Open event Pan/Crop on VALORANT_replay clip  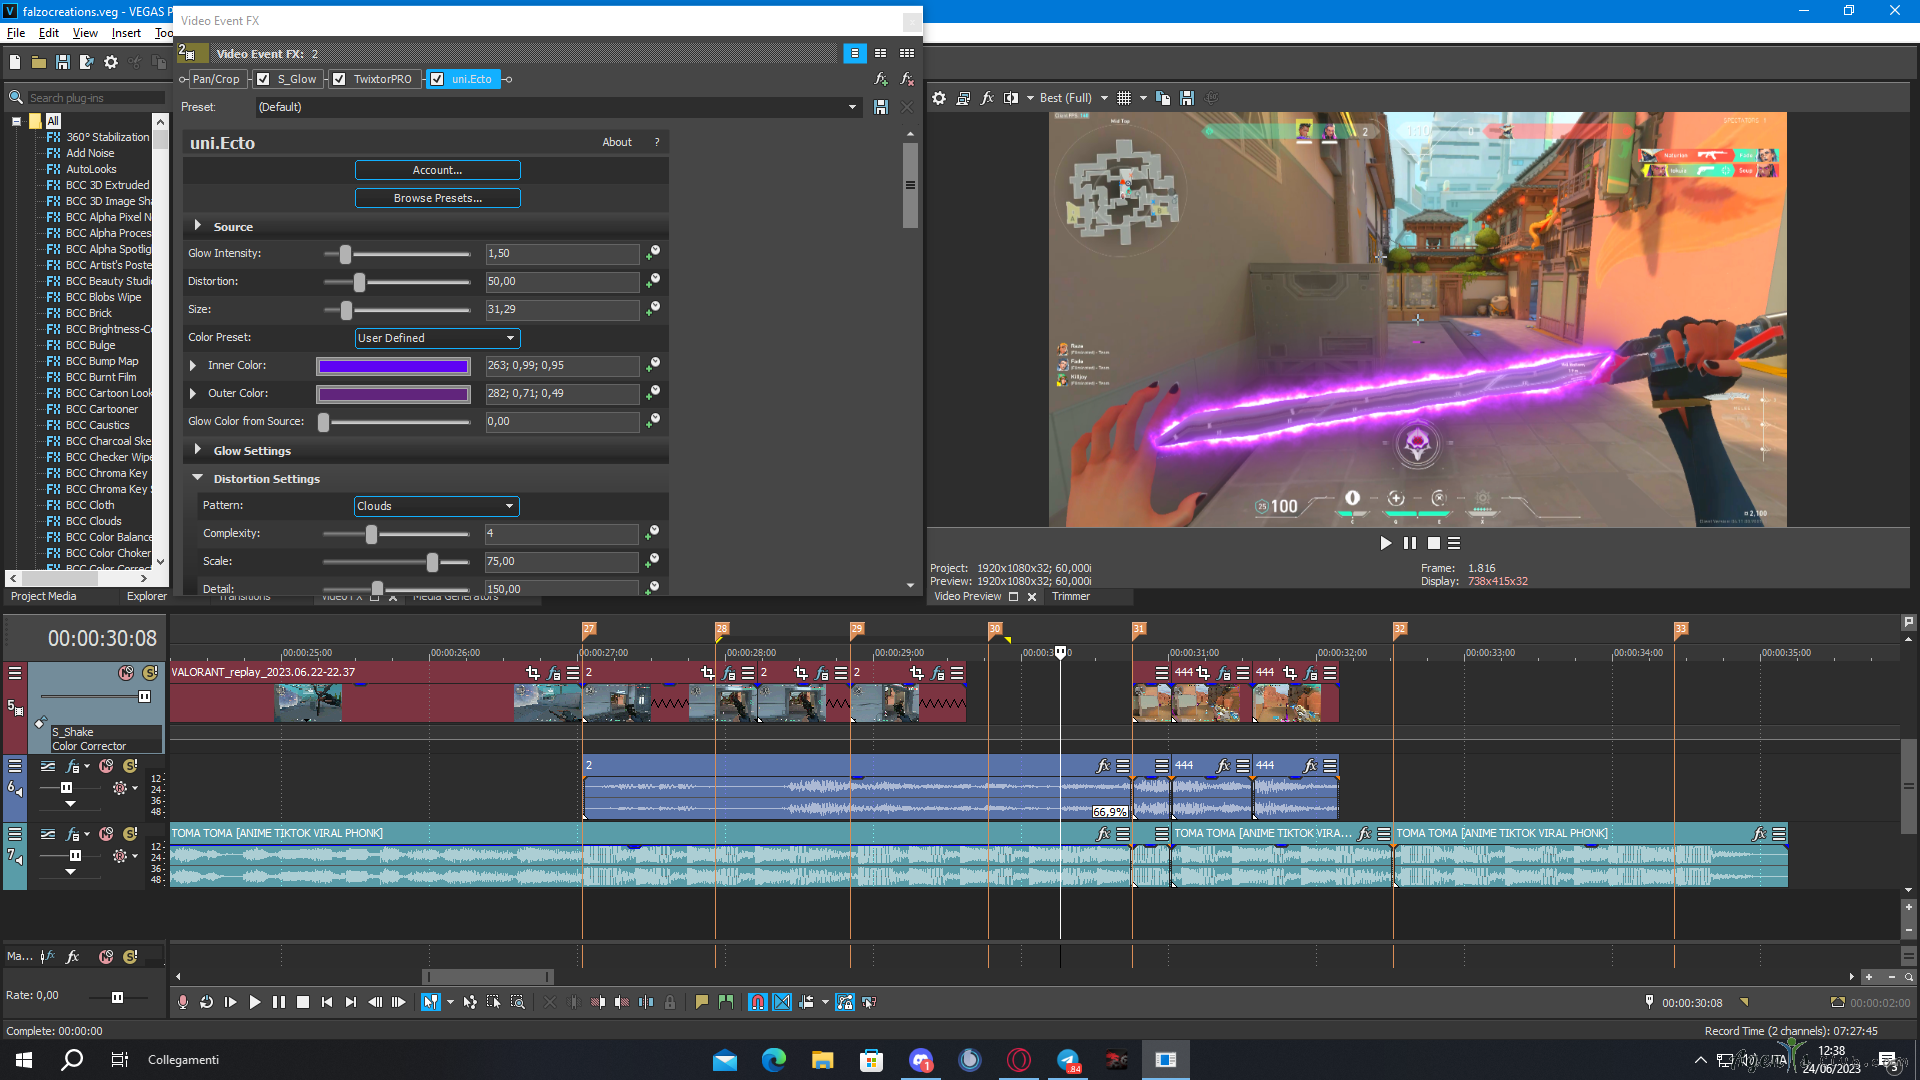pyautogui.click(x=533, y=673)
